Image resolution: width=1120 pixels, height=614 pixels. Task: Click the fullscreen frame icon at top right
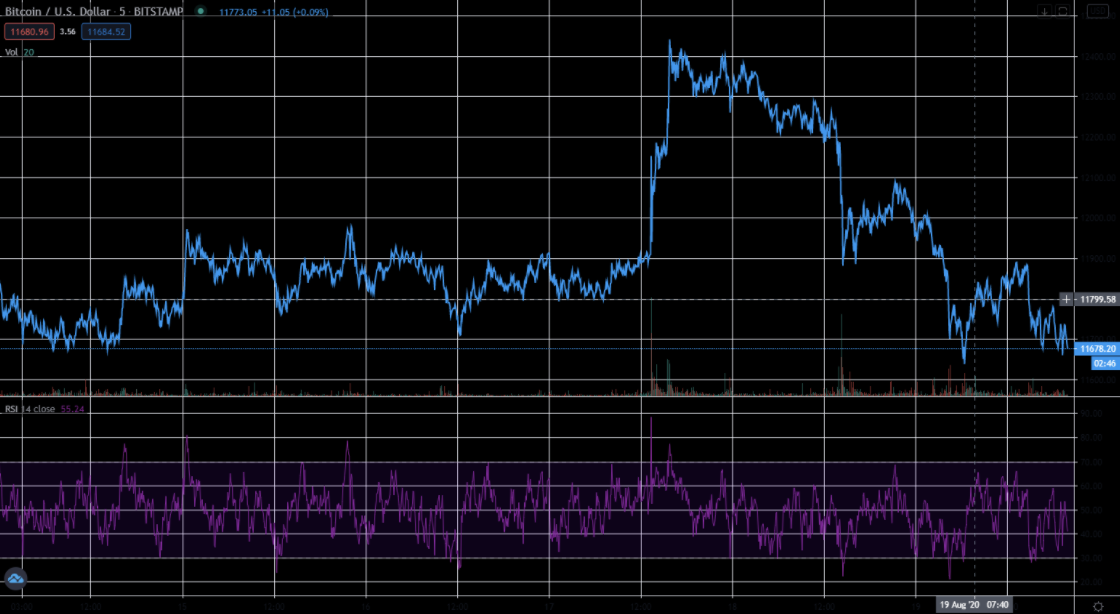tap(1064, 12)
